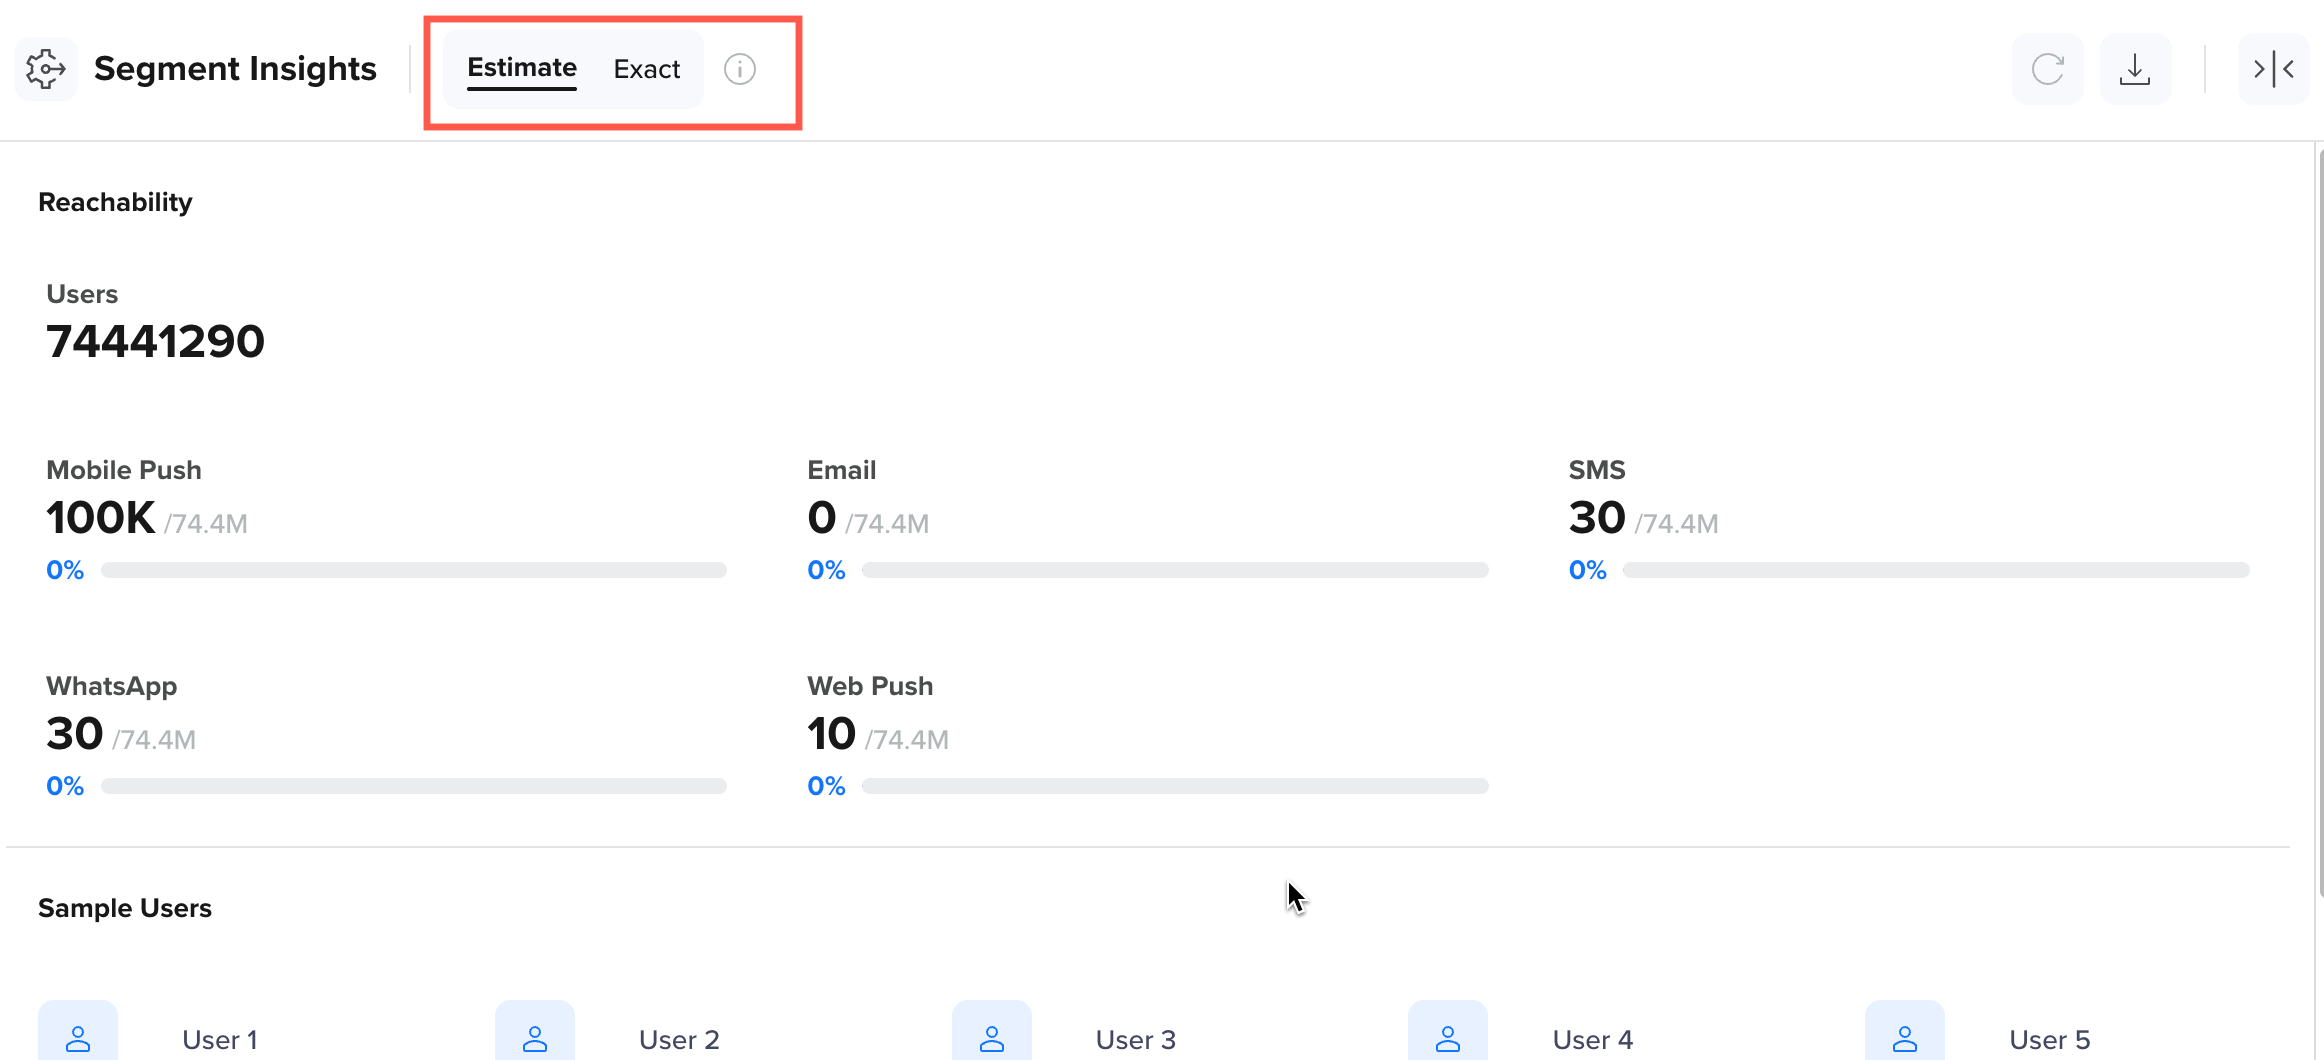Screen dimensions: 2324x1060
Task: Click the Web Push reachability progress bar
Action: [1175, 785]
